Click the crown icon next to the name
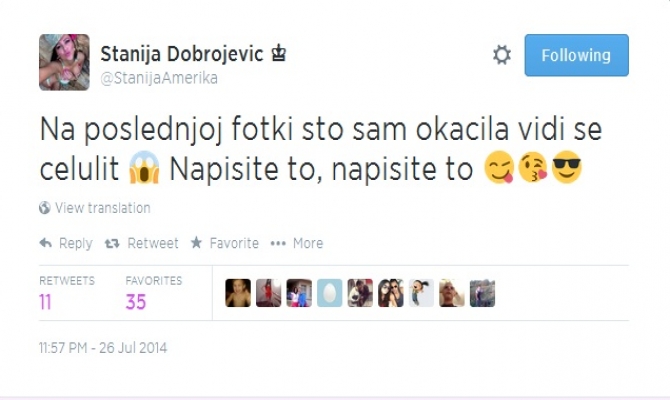Image resolution: width=670 pixels, height=400 pixels. click(280, 53)
